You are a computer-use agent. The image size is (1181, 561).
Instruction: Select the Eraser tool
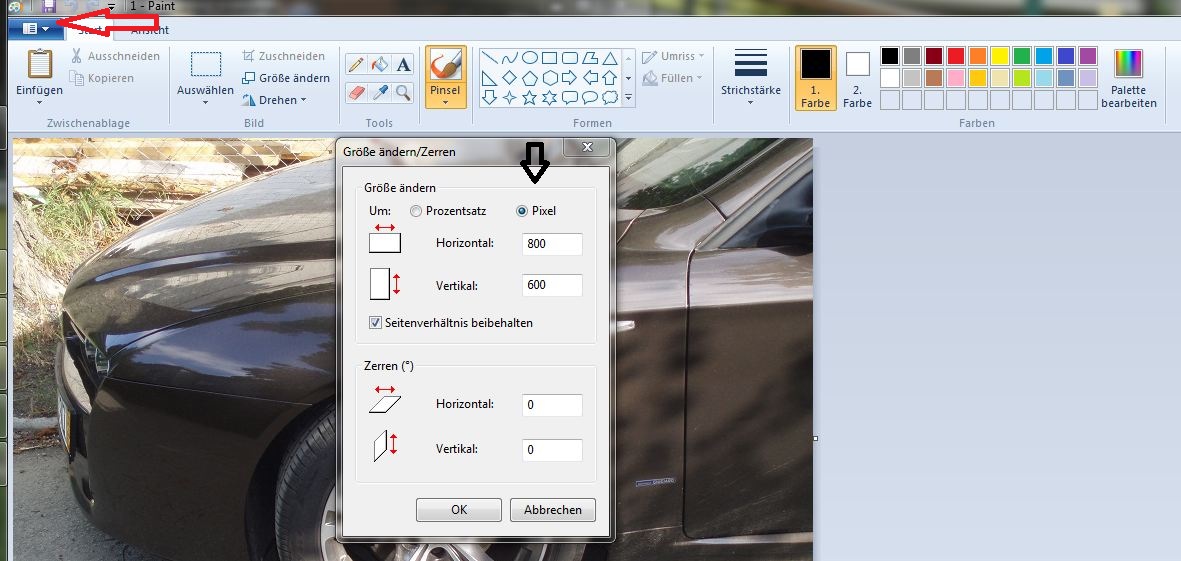pyautogui.click(x=355, y=93)
